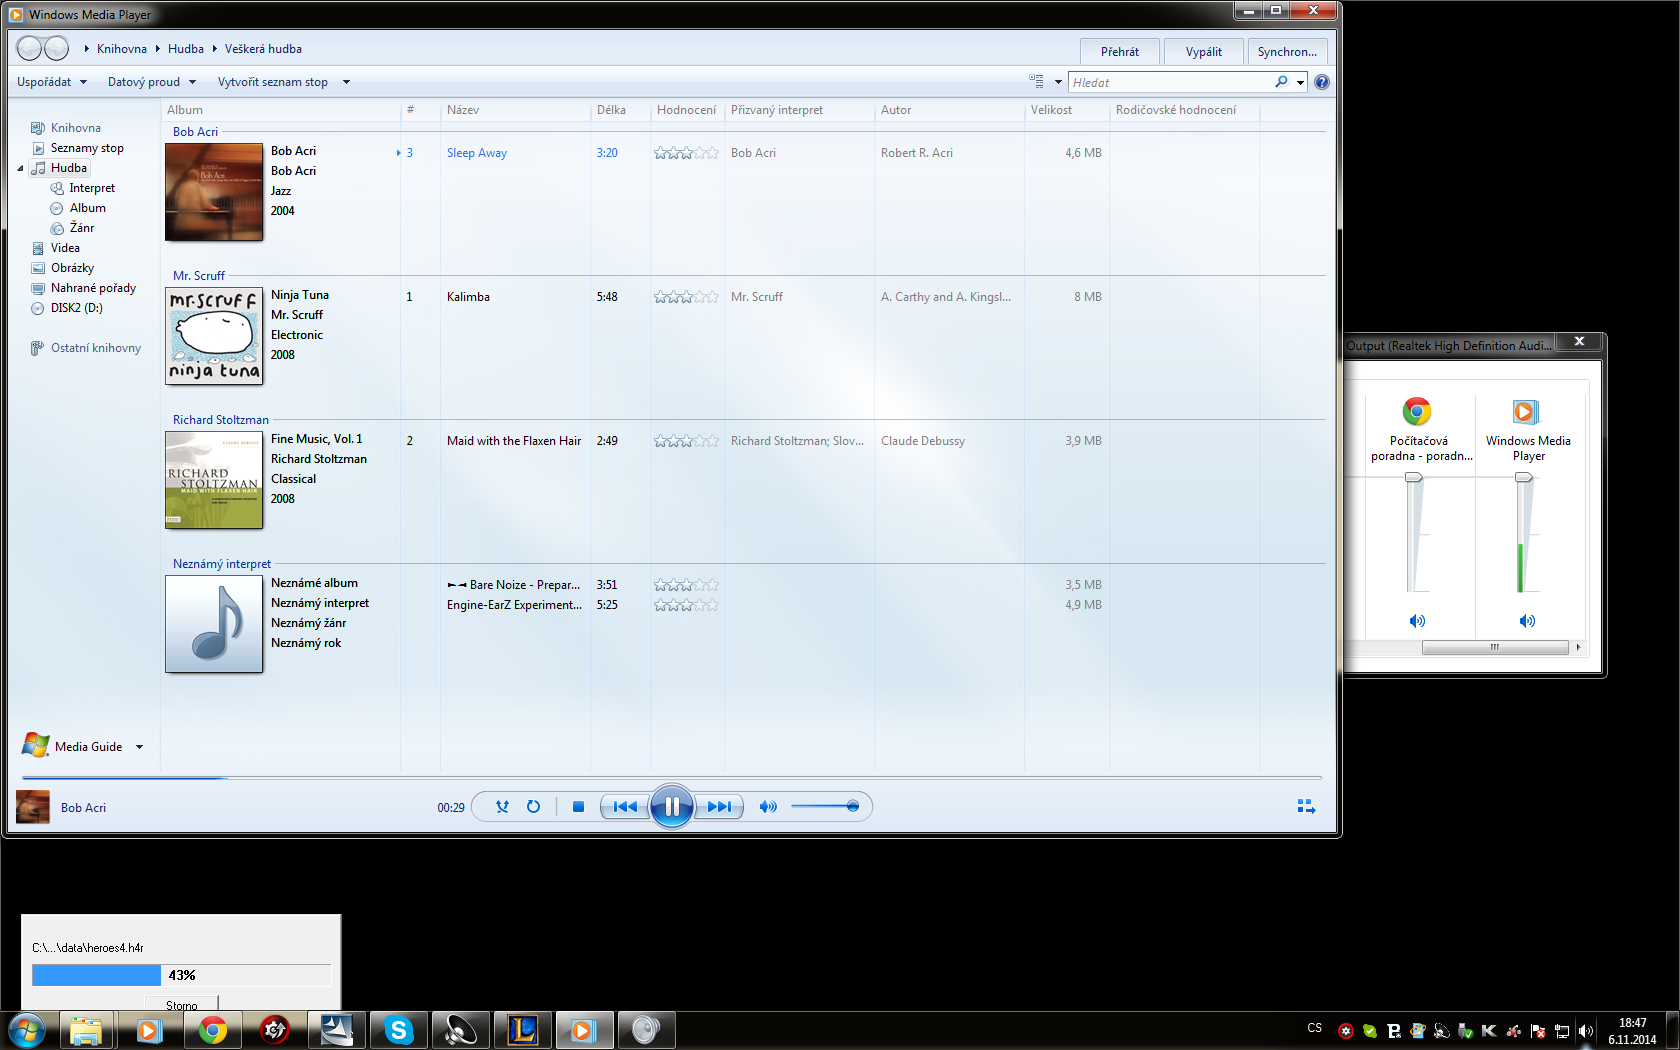Open the Media Guide dropdown arrow
1680x1050 pixels.
tap(139, 747)
